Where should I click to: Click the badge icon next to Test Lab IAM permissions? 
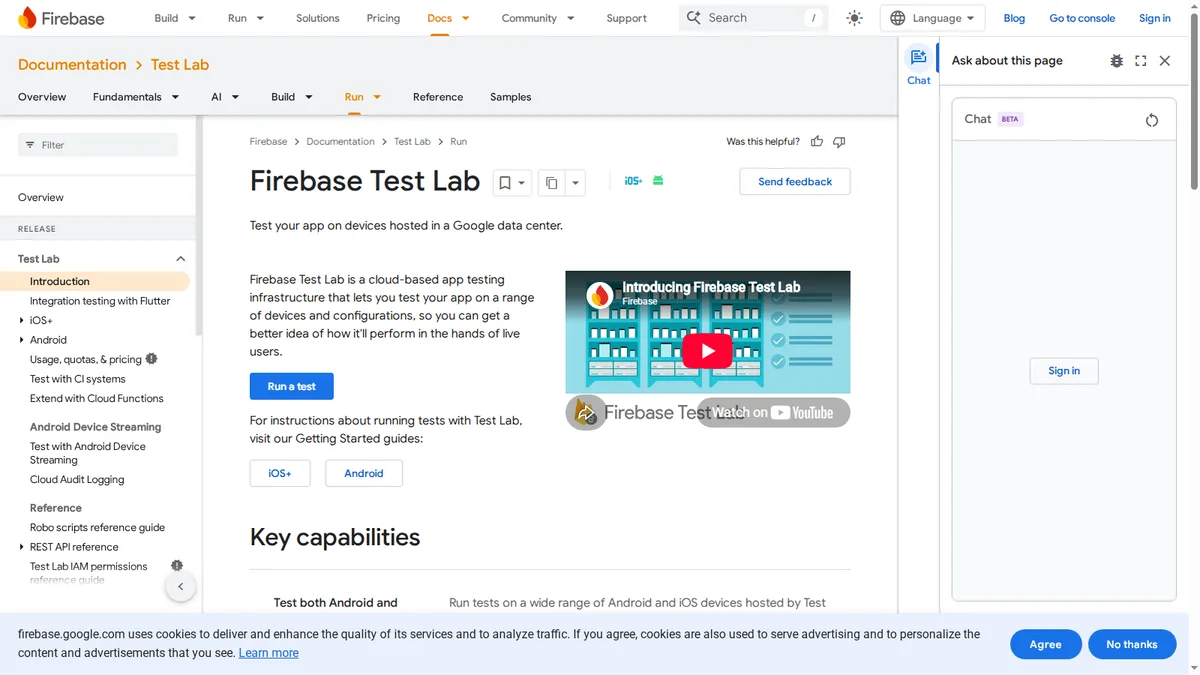[177, 566]
